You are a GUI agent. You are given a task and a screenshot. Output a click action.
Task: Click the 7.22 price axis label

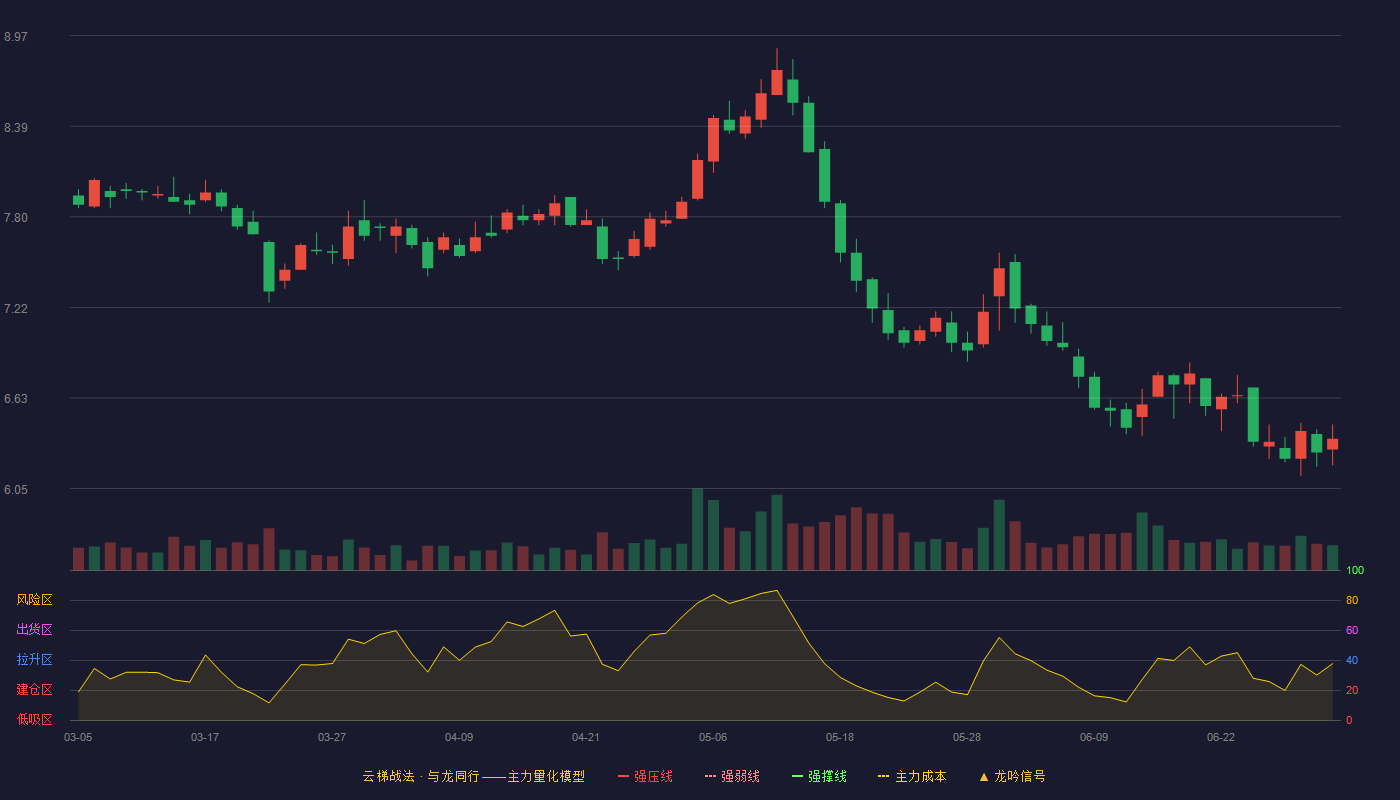pos(16,309)
